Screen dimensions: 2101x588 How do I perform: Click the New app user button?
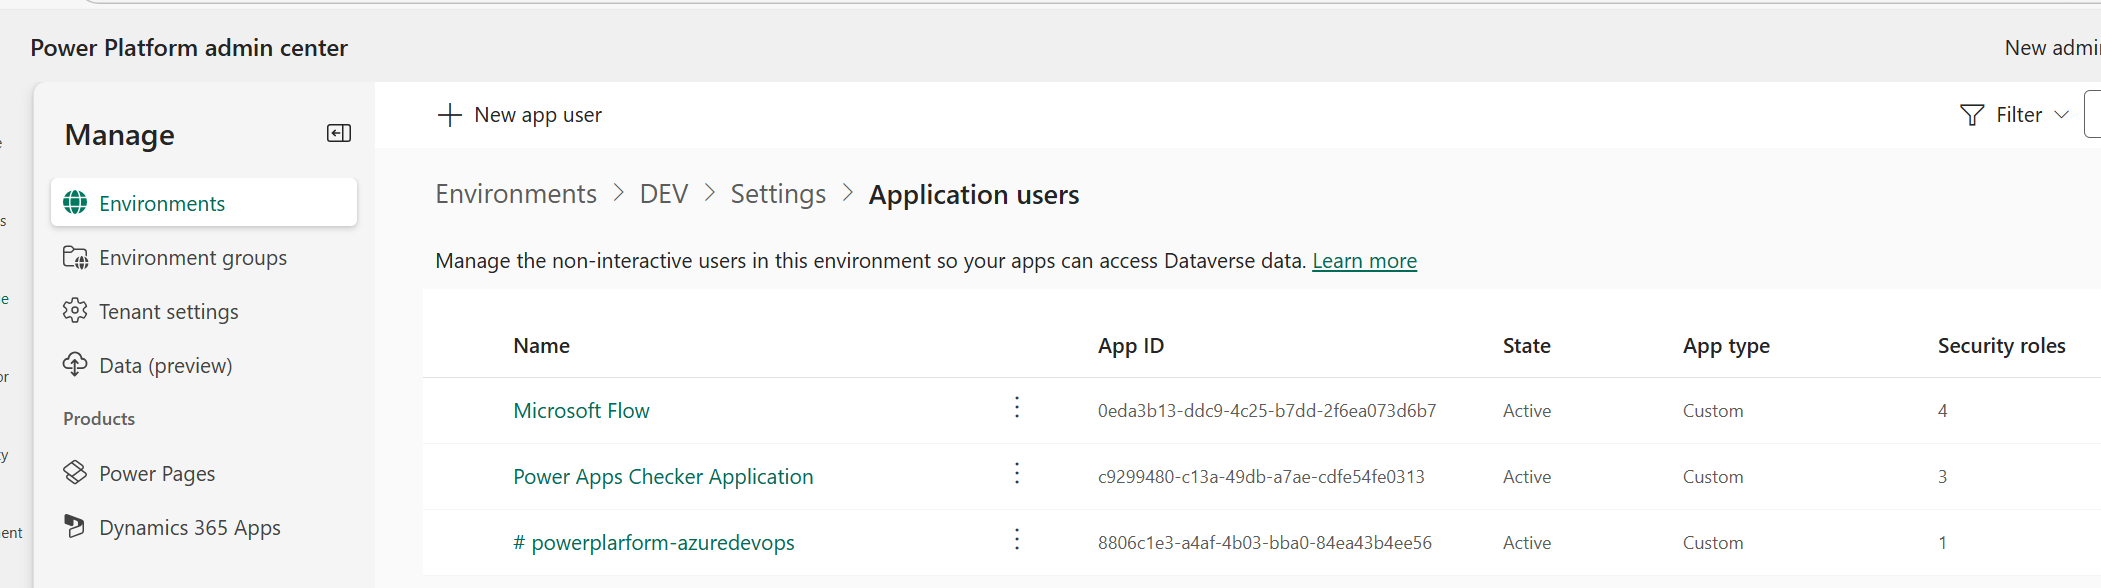tap(520, 115)
